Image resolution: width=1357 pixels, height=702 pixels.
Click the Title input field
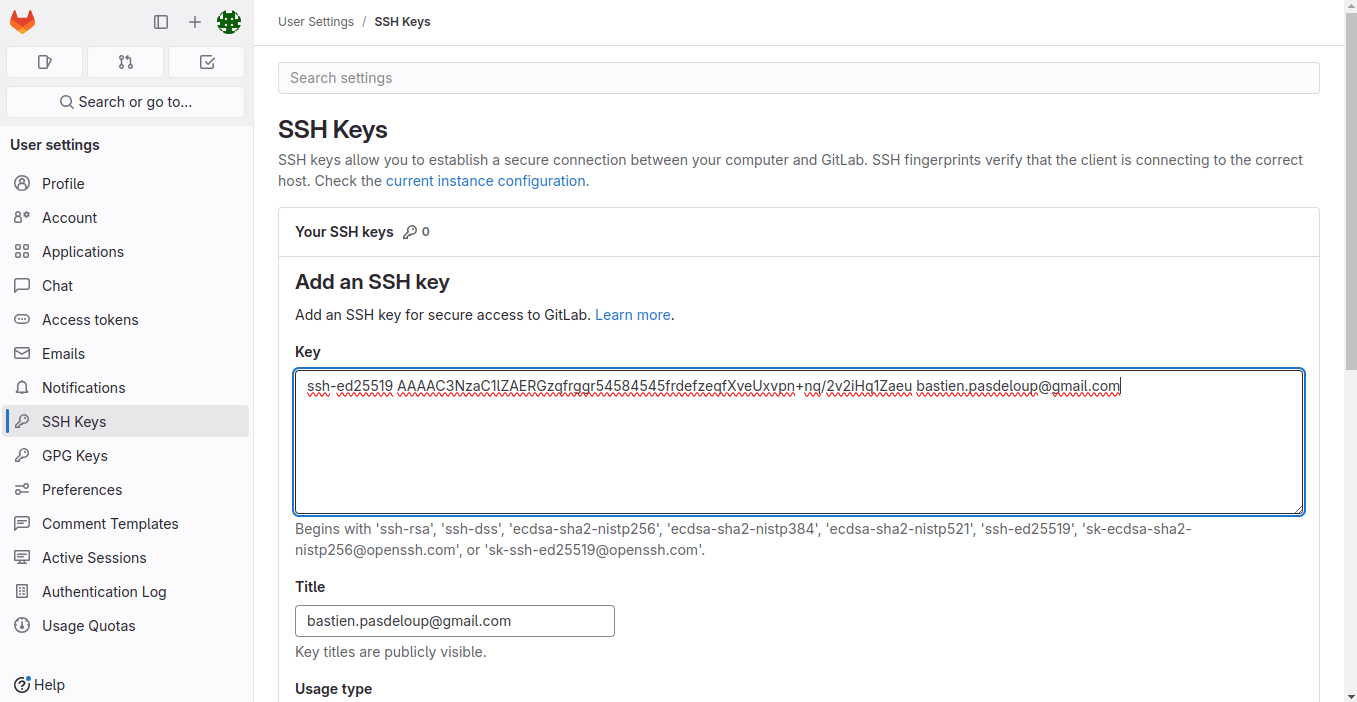(x=454, y=621)
